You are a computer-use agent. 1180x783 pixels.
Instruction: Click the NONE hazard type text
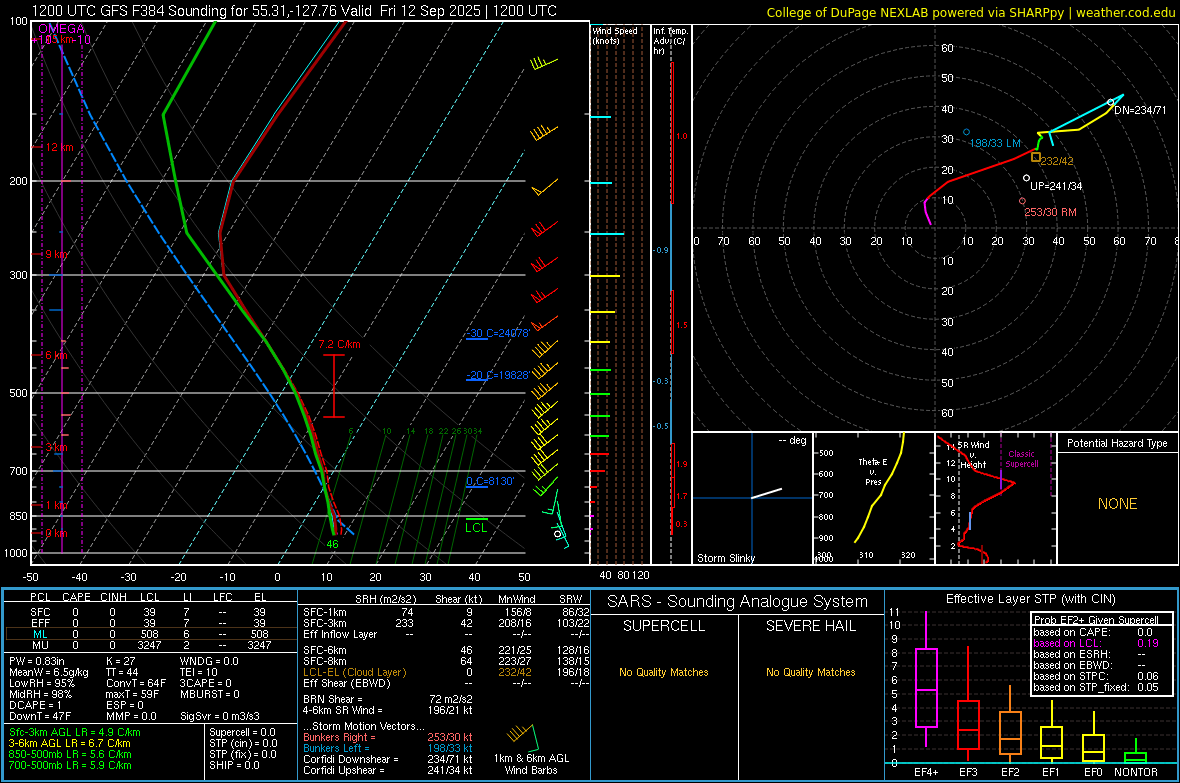click(x=1117, y=504)
